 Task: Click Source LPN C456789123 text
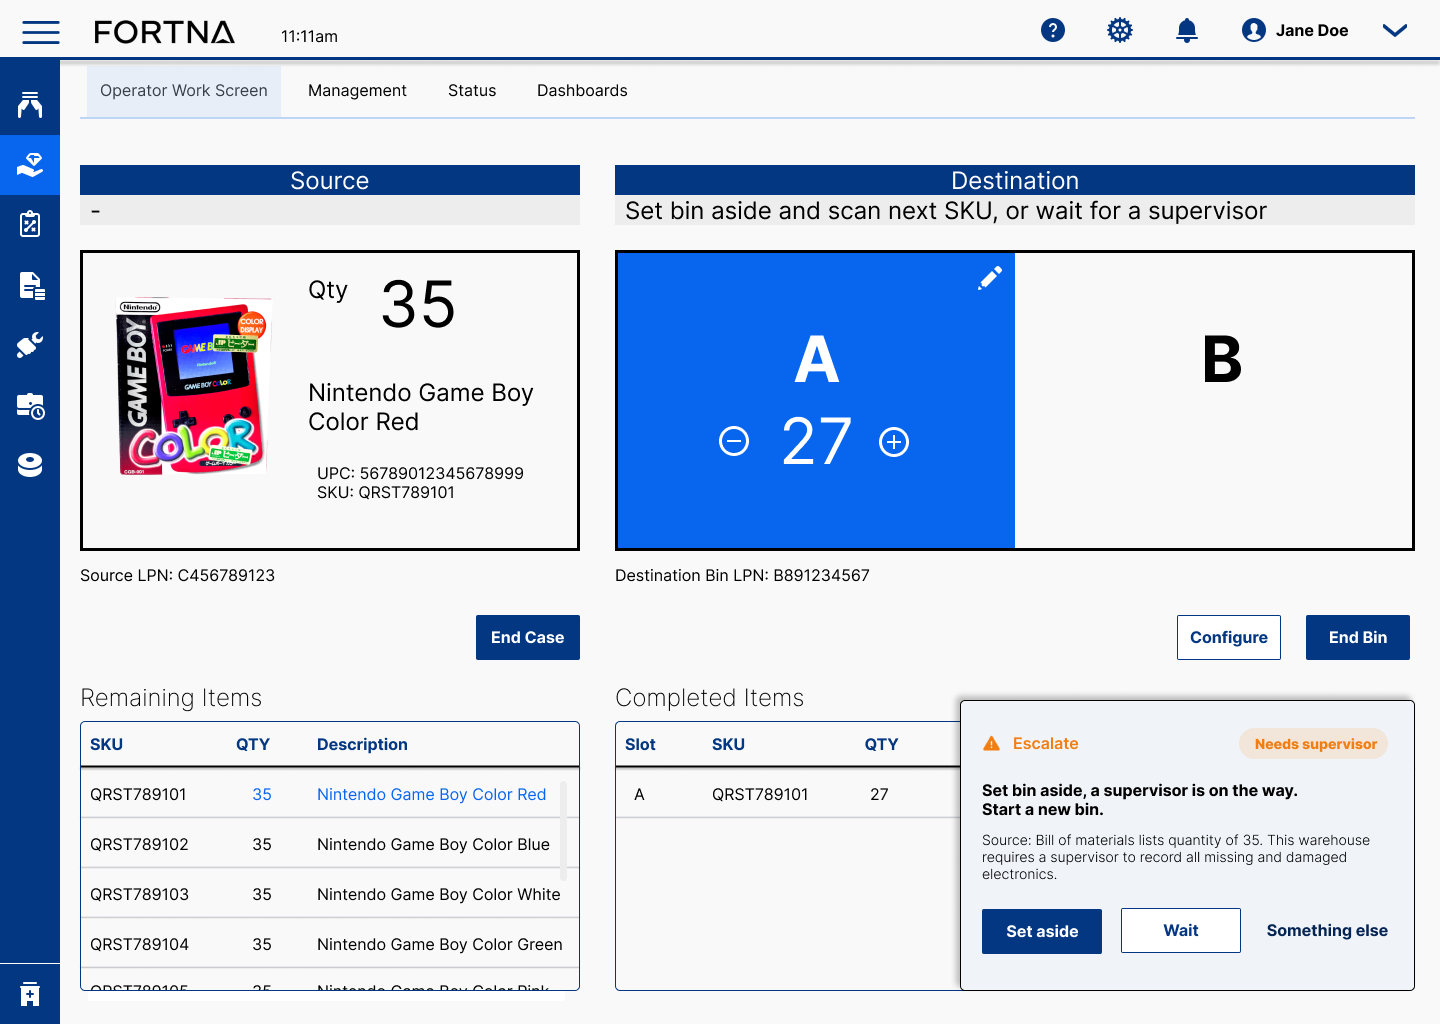pyautogui.click(x=177, y=575)
